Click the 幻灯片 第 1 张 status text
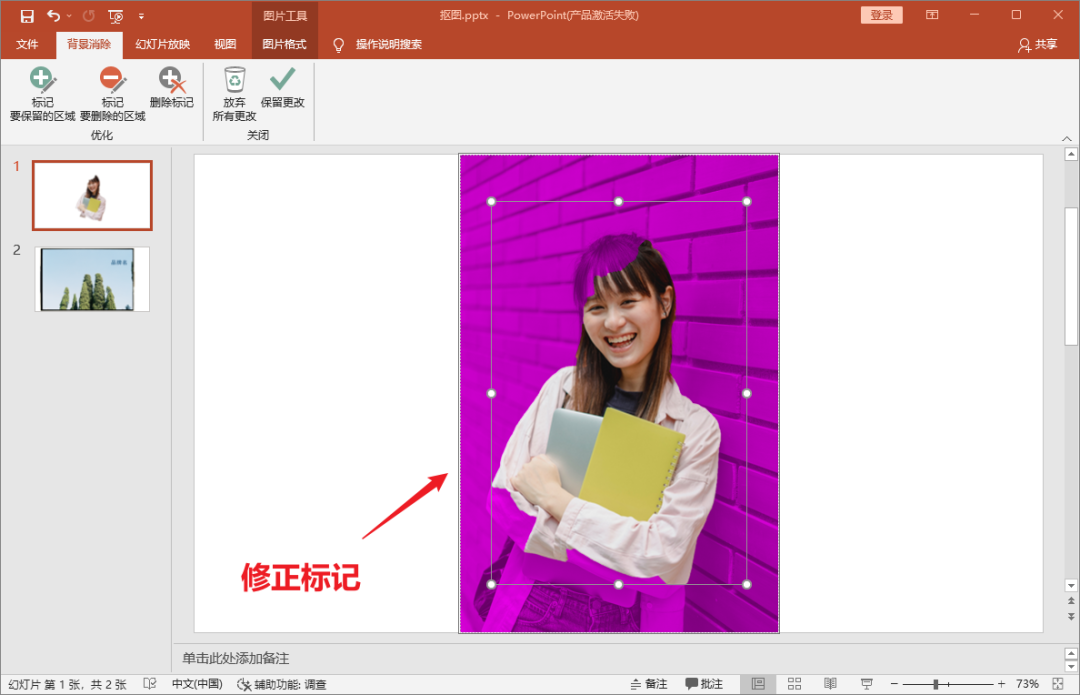Viewport: 1080px width, 695px height. click(68, 684)
